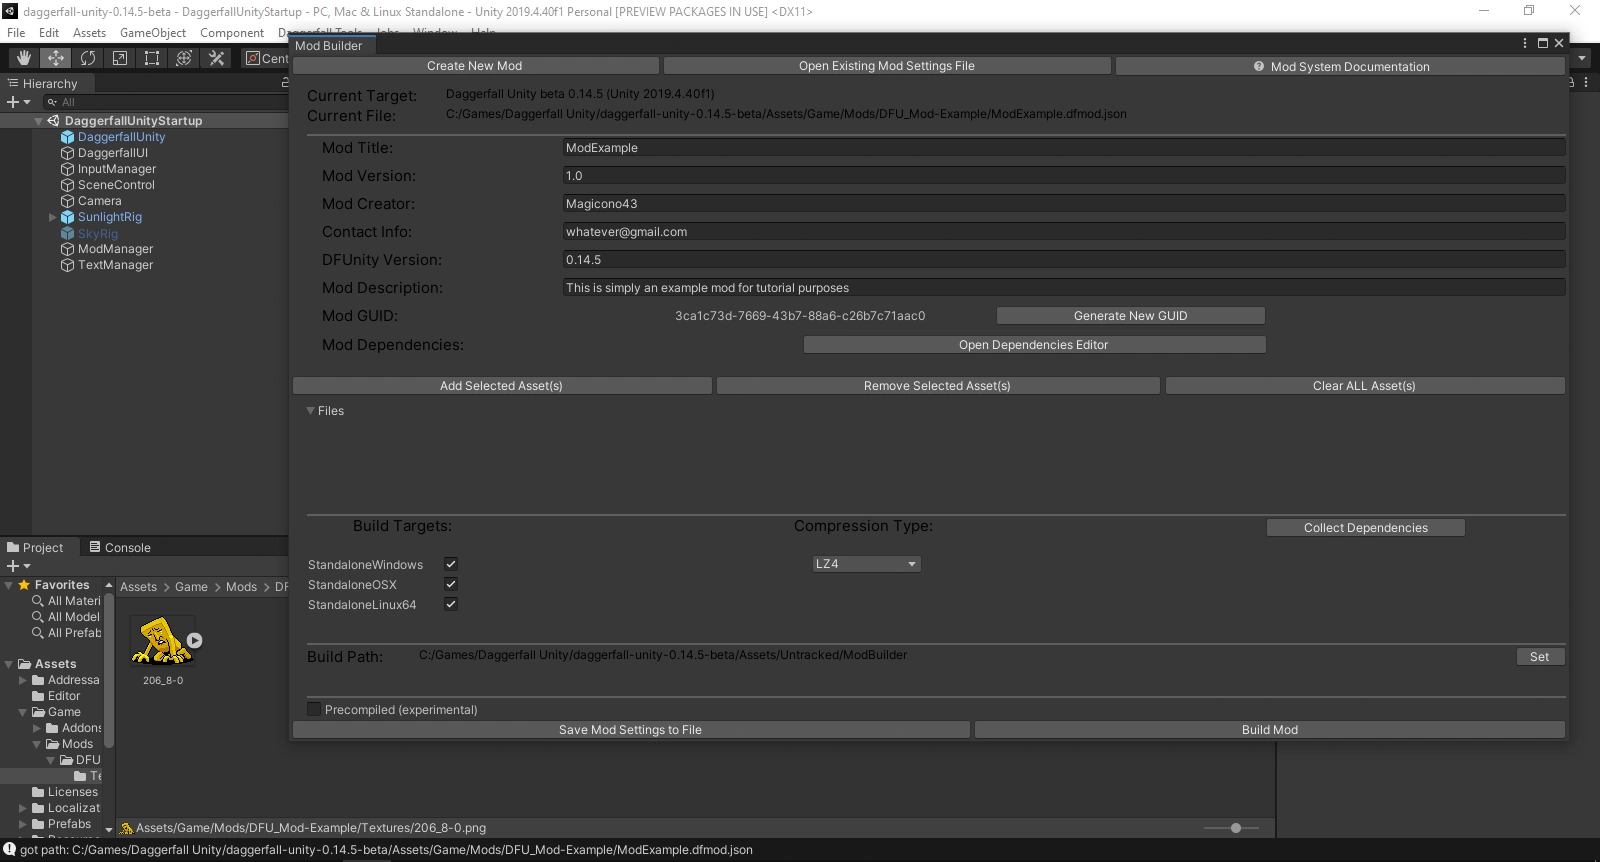Click the Mod Description input field
The width and height of the screenshot is (1600, 862).
point(1064,288)
